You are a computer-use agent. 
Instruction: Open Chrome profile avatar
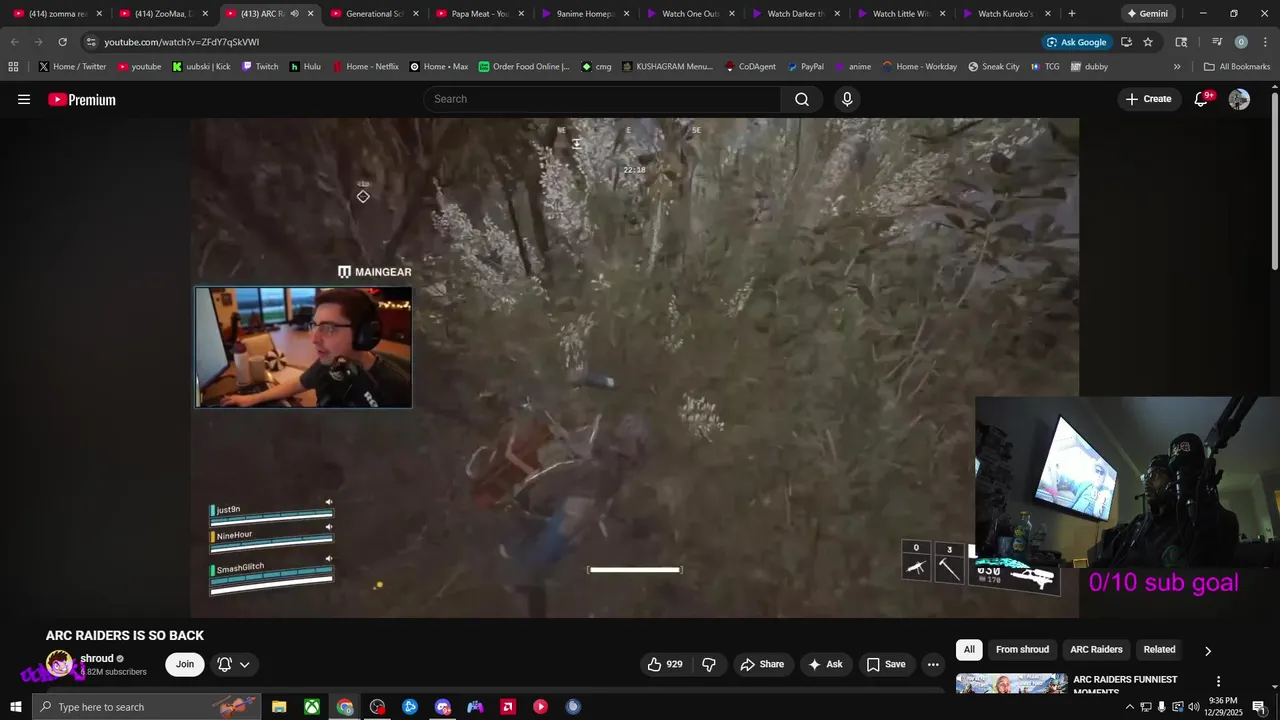point(1241,42)
